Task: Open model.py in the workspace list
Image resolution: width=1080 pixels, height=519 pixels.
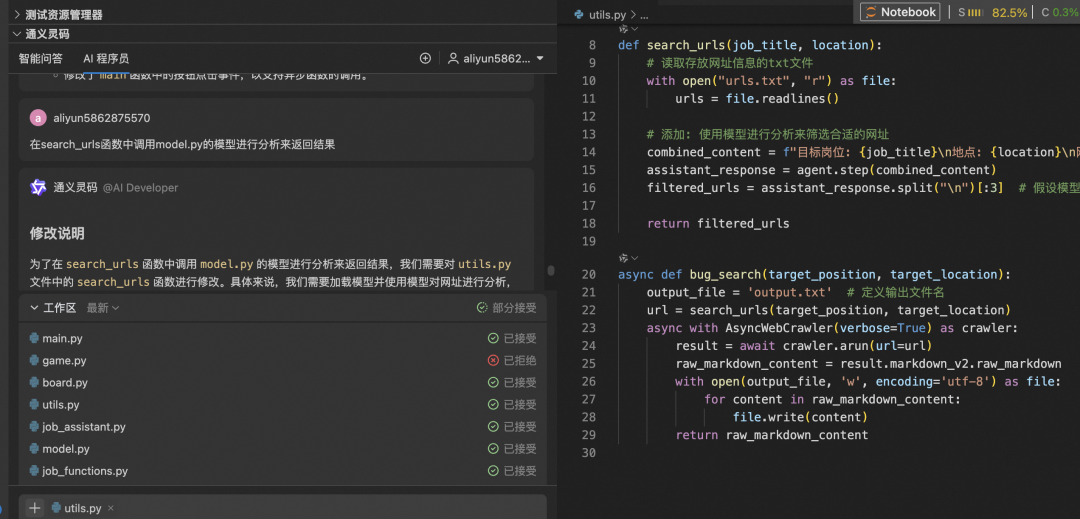Action: pos(66,449)
